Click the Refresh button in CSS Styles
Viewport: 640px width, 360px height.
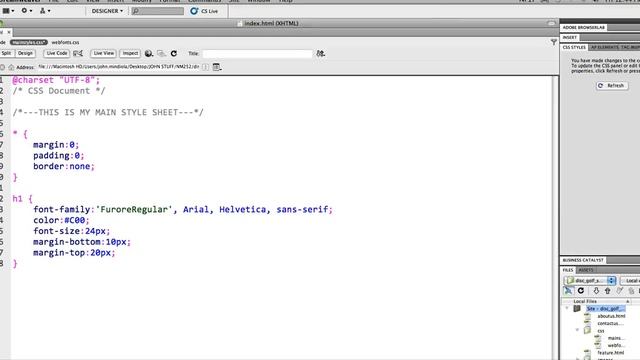[612, 86]
